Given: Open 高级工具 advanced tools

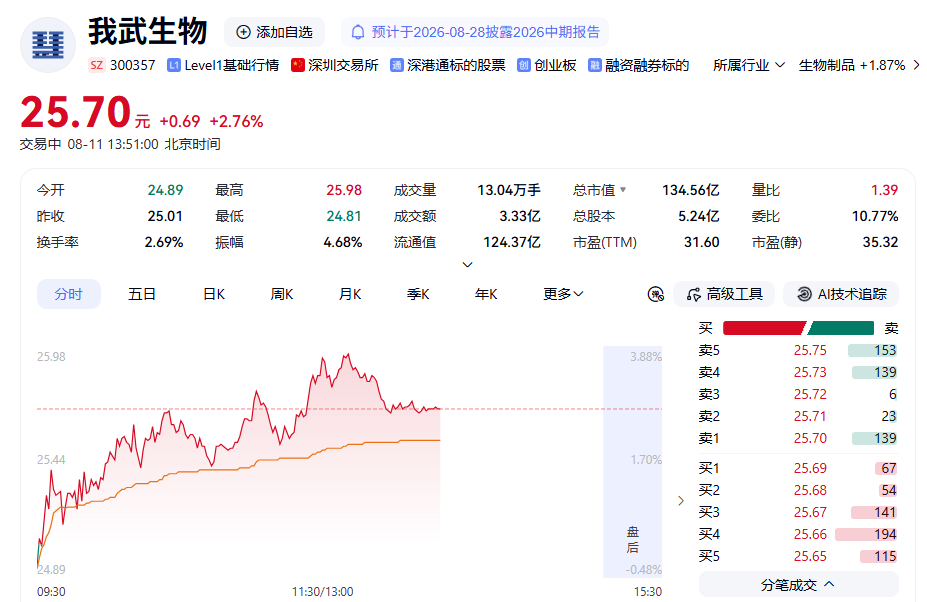Looking at the screenshot, I should coord(724,294).
